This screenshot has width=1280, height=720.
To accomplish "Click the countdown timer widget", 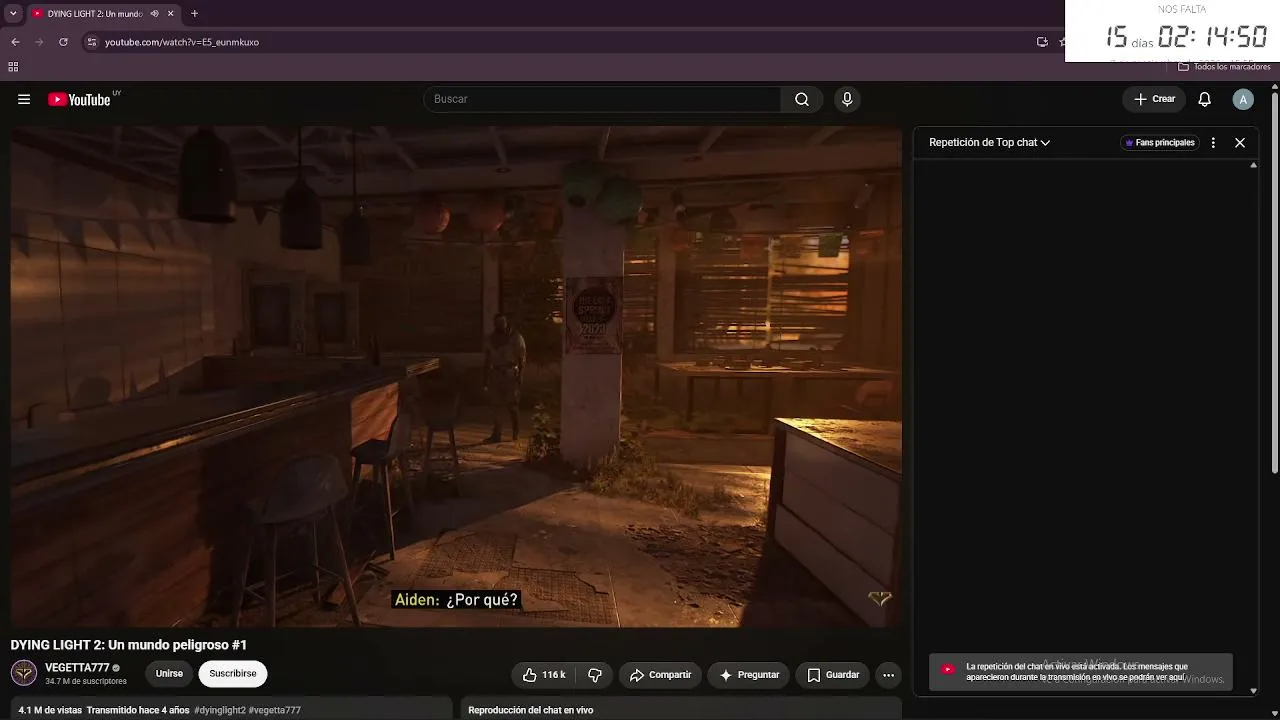I will pos(1172,31).
